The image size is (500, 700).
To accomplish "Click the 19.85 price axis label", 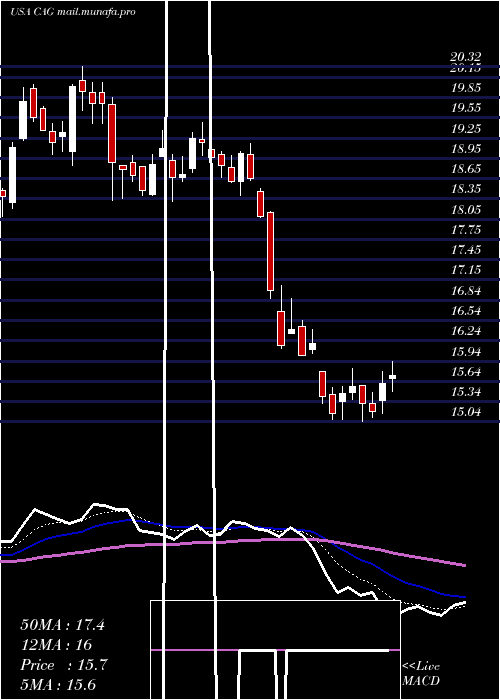I will click(466, 88).
